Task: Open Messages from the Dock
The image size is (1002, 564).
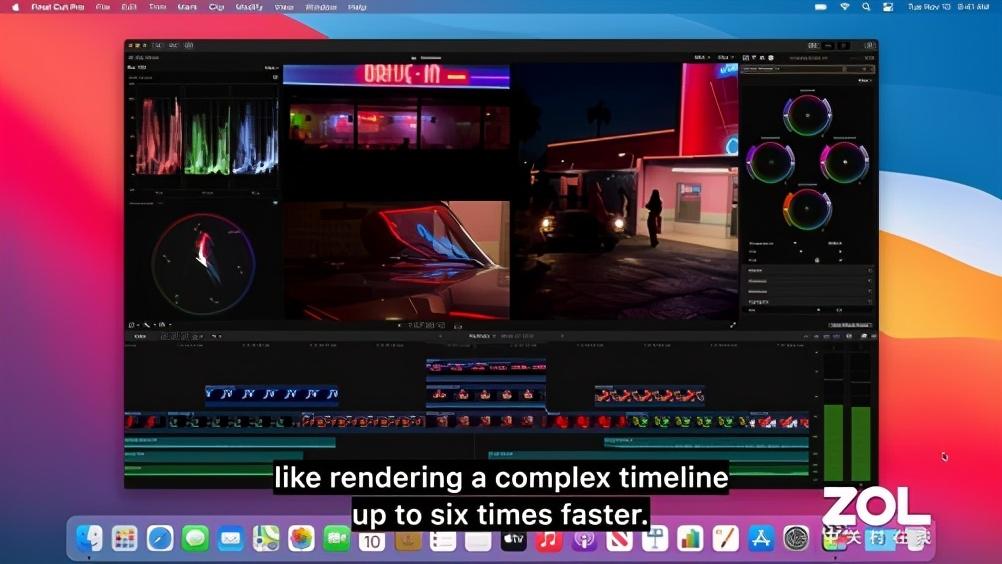Action: tap(195, 538)
